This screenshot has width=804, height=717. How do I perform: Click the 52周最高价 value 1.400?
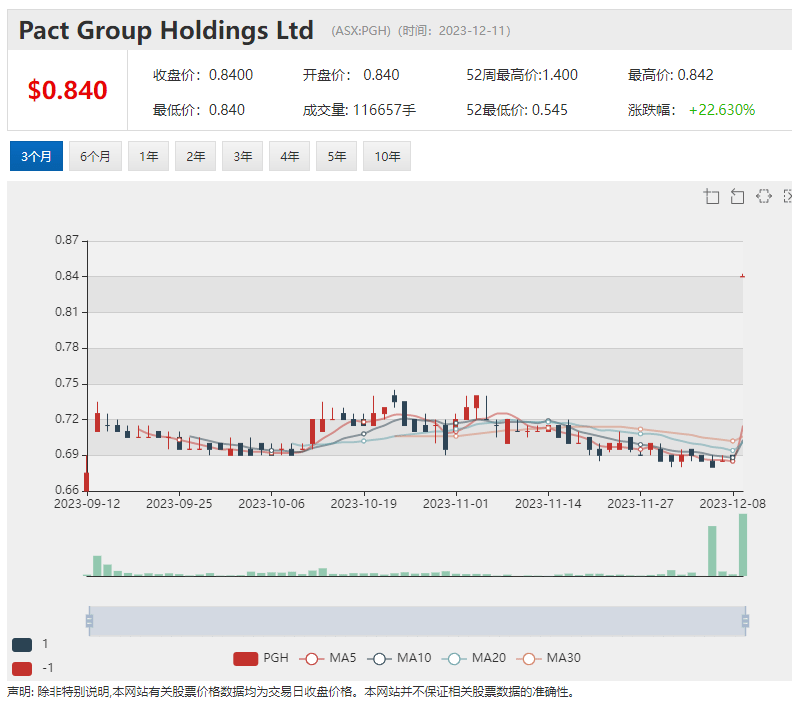[560, 75]
